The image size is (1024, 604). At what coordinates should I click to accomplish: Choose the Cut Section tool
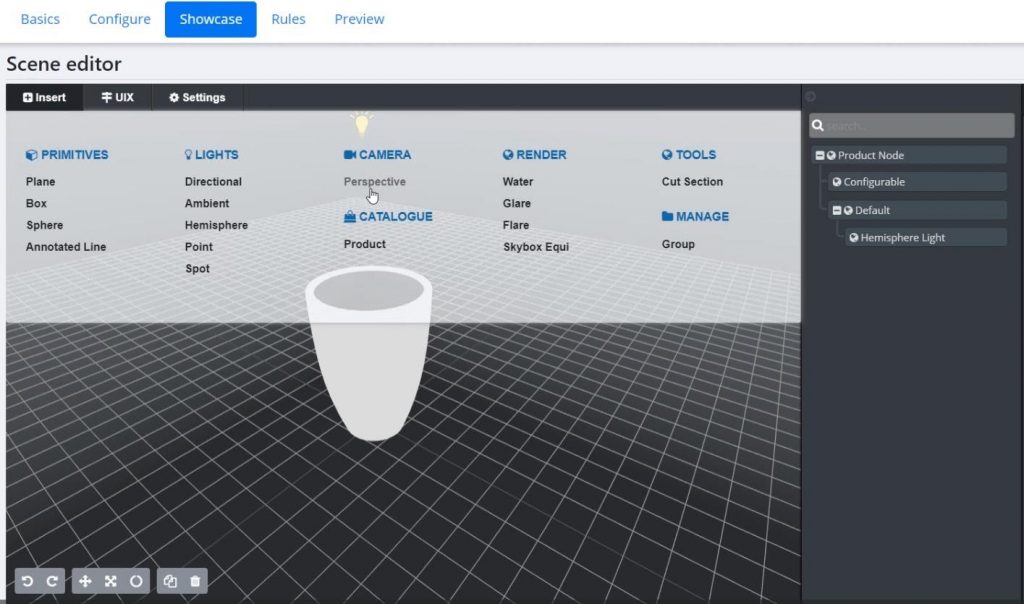click(692, 182)
